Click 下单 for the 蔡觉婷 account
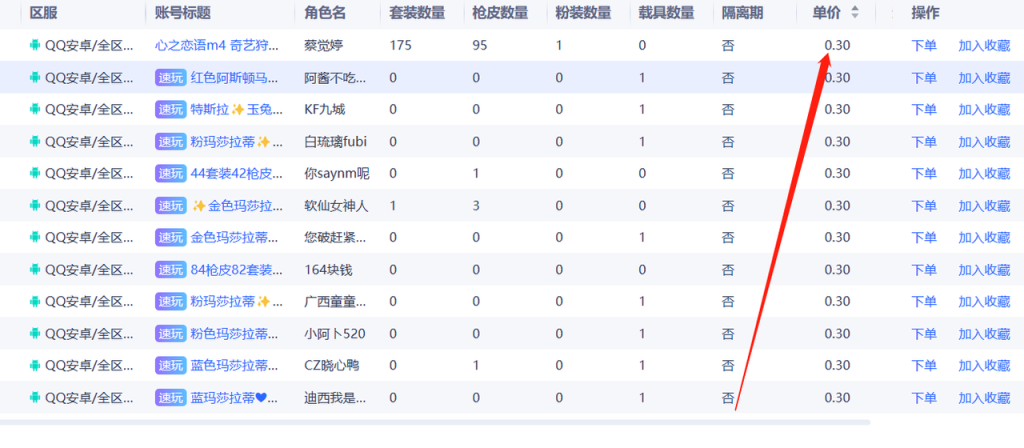This screenshot has width=1024, height=448. click(x=924, y=46)
